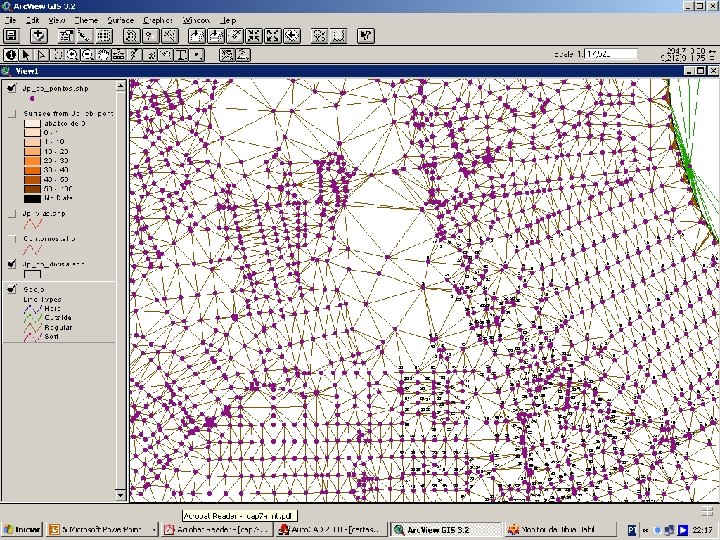
Task: Select the Pointer arrow tool
Action: pyautogui.click(x=27, y=55)
